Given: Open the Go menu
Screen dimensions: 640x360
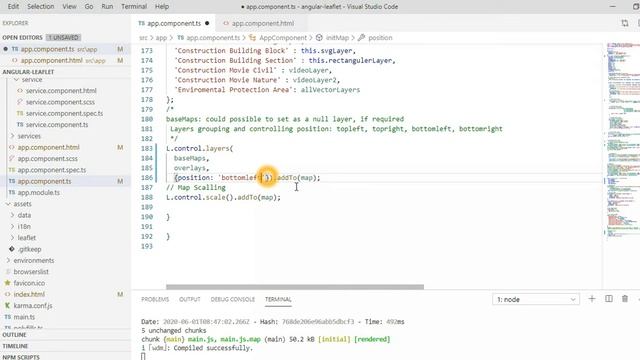Looking at the screenshot, I should coord(89,7).
